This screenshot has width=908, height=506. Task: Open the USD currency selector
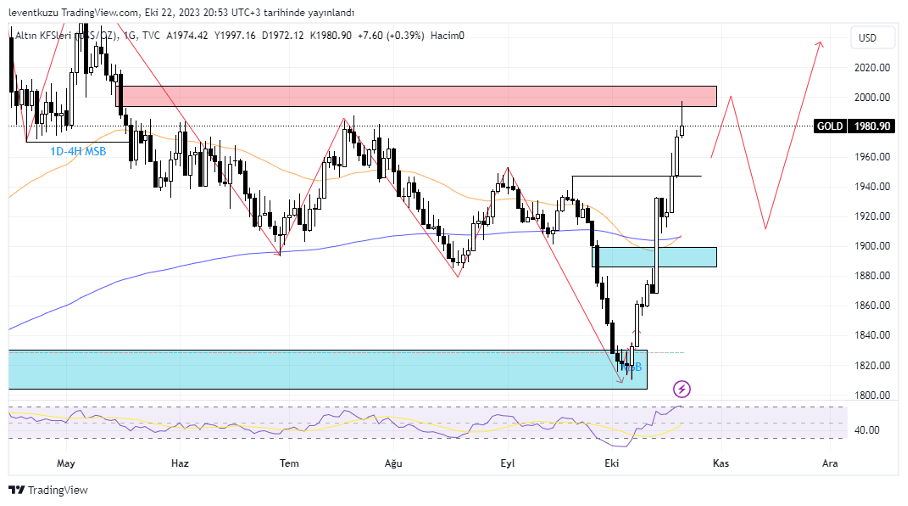point(867,38)
